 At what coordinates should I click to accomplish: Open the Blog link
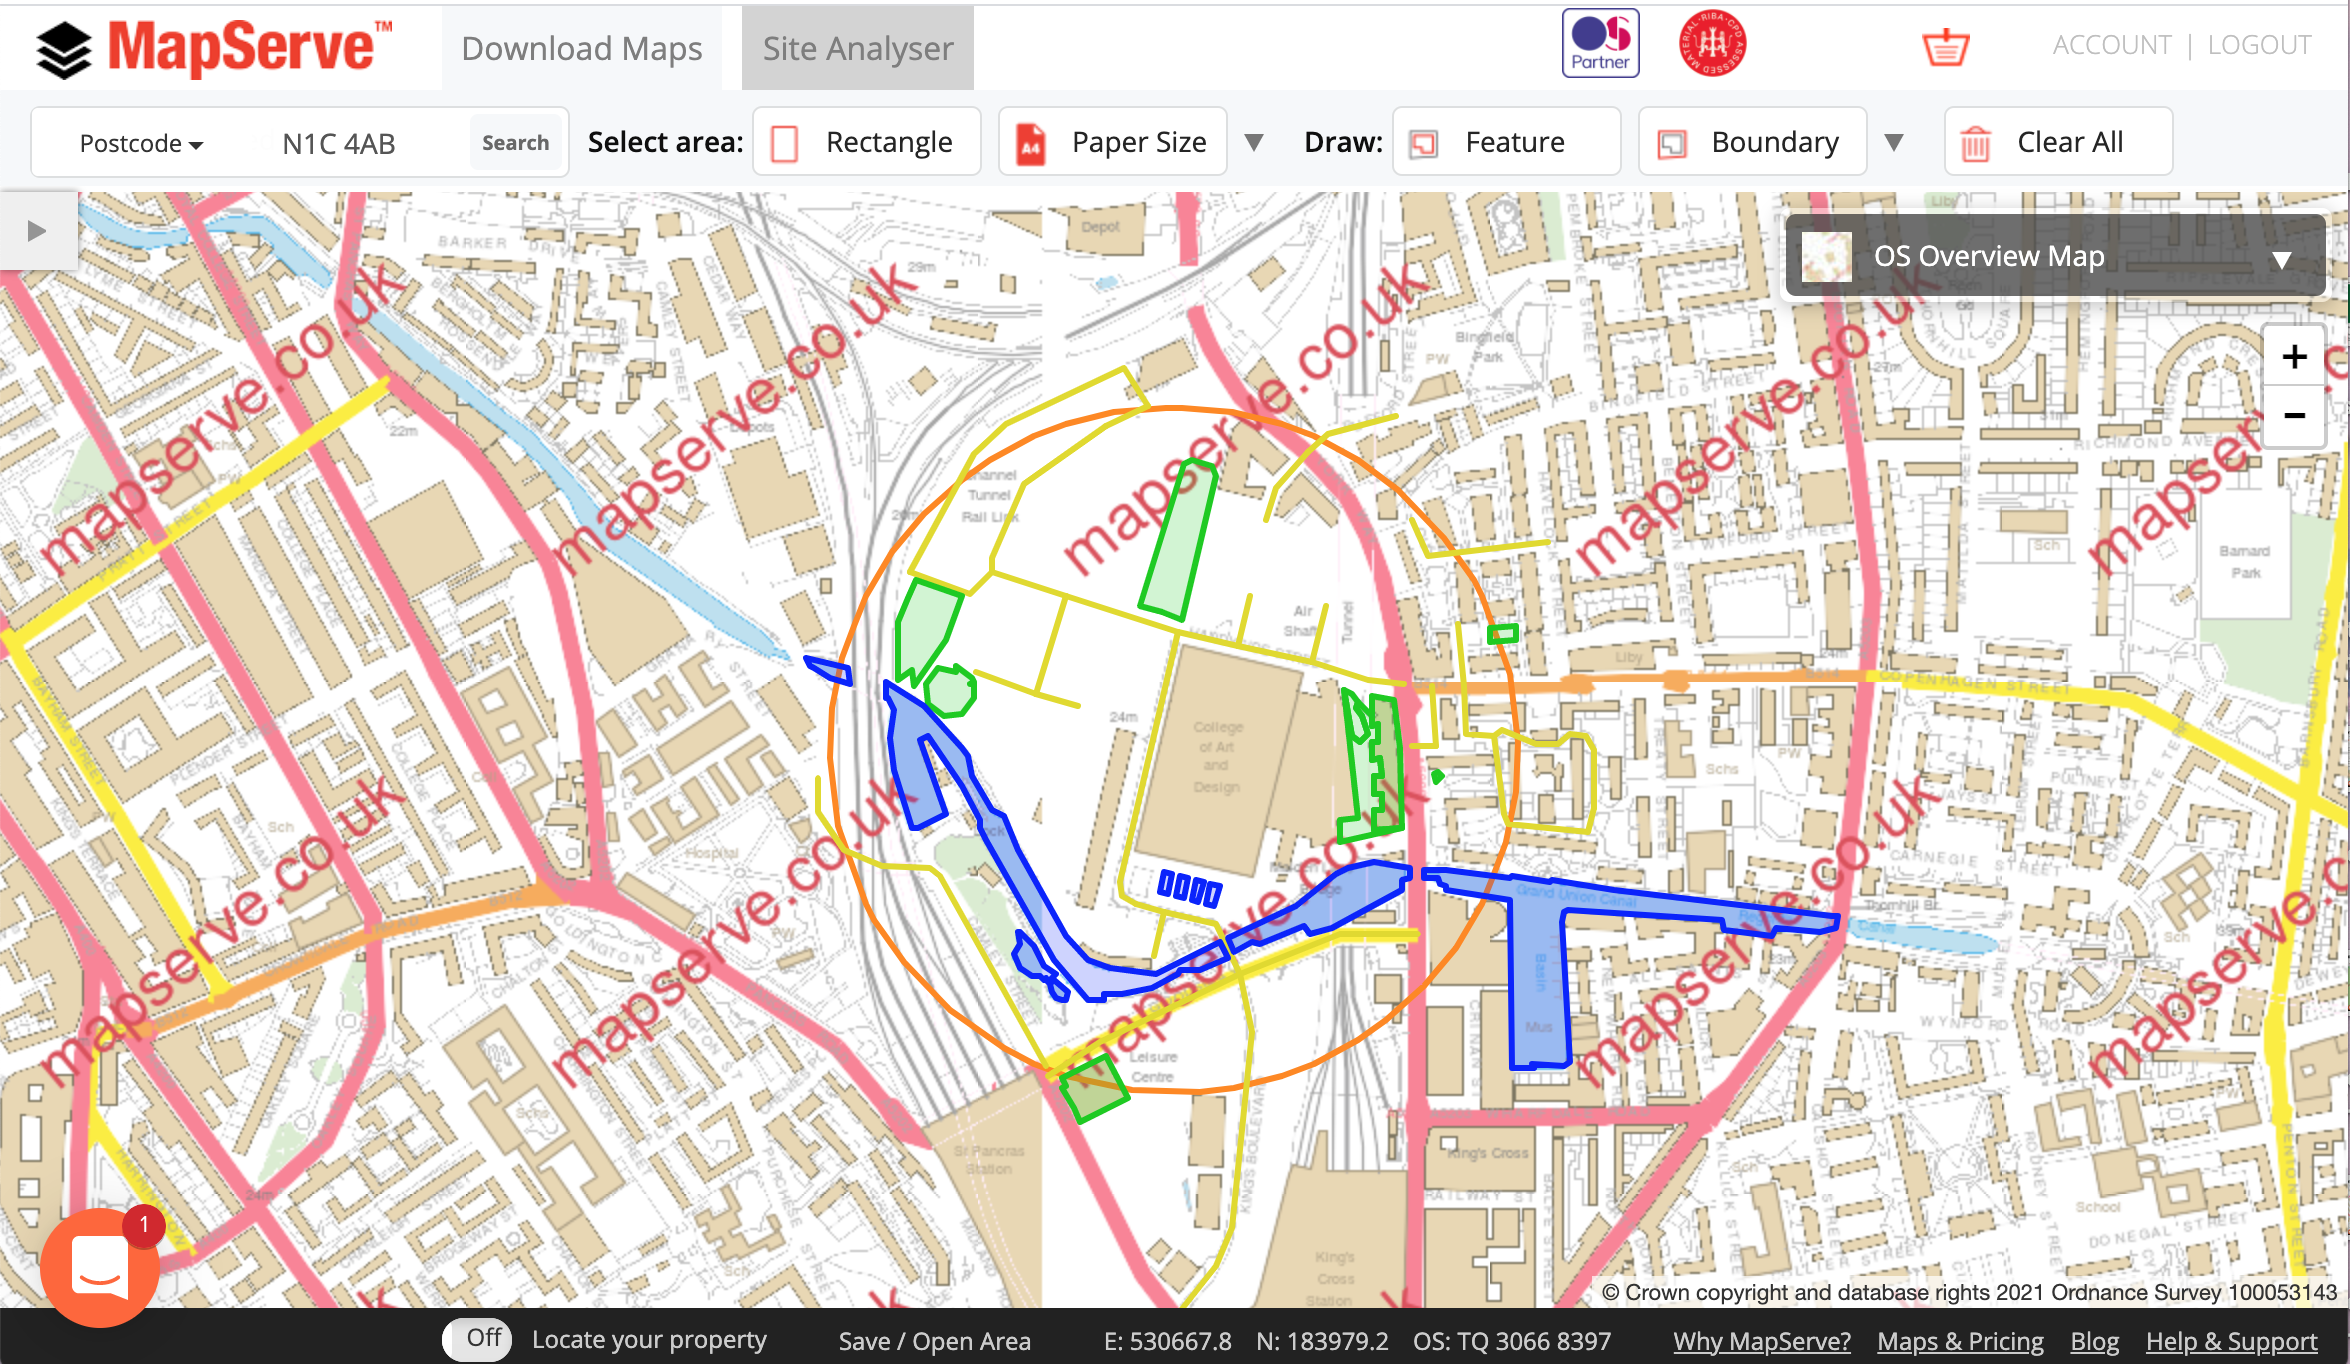click(x=2094, y=1341)
